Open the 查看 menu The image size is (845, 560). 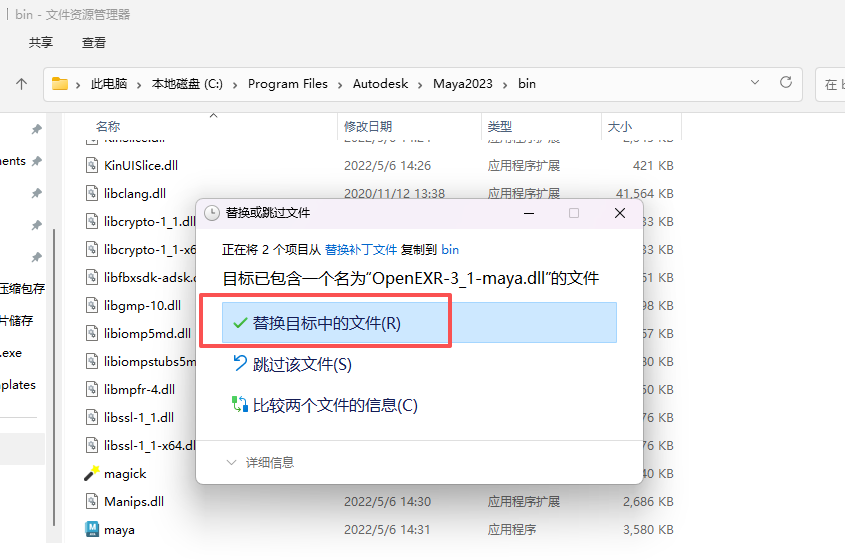(94, 43)
